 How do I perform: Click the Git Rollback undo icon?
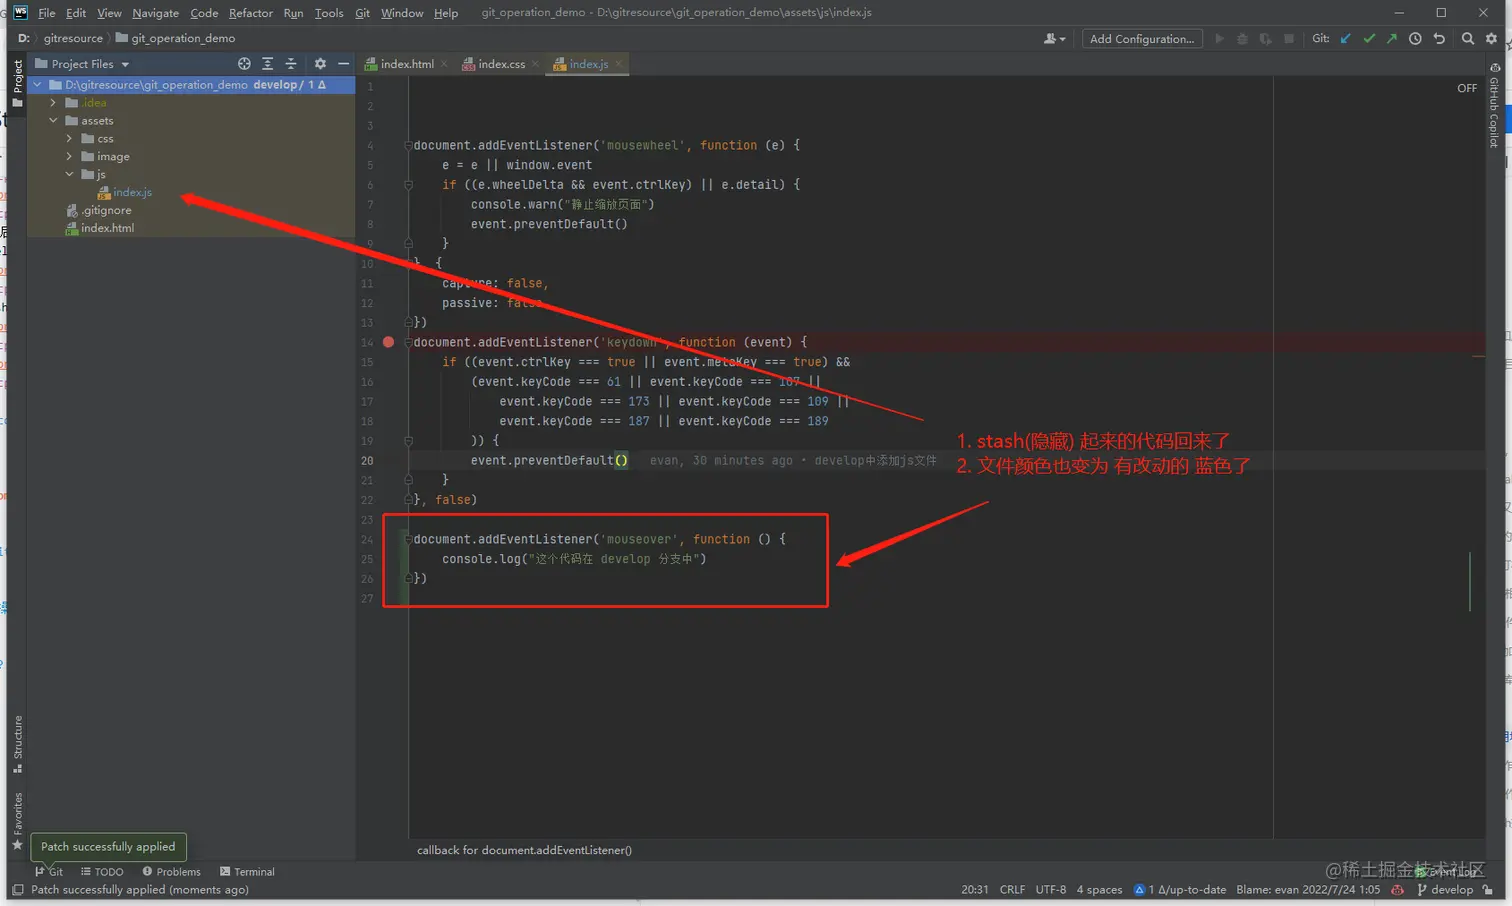click(1439, 39)
